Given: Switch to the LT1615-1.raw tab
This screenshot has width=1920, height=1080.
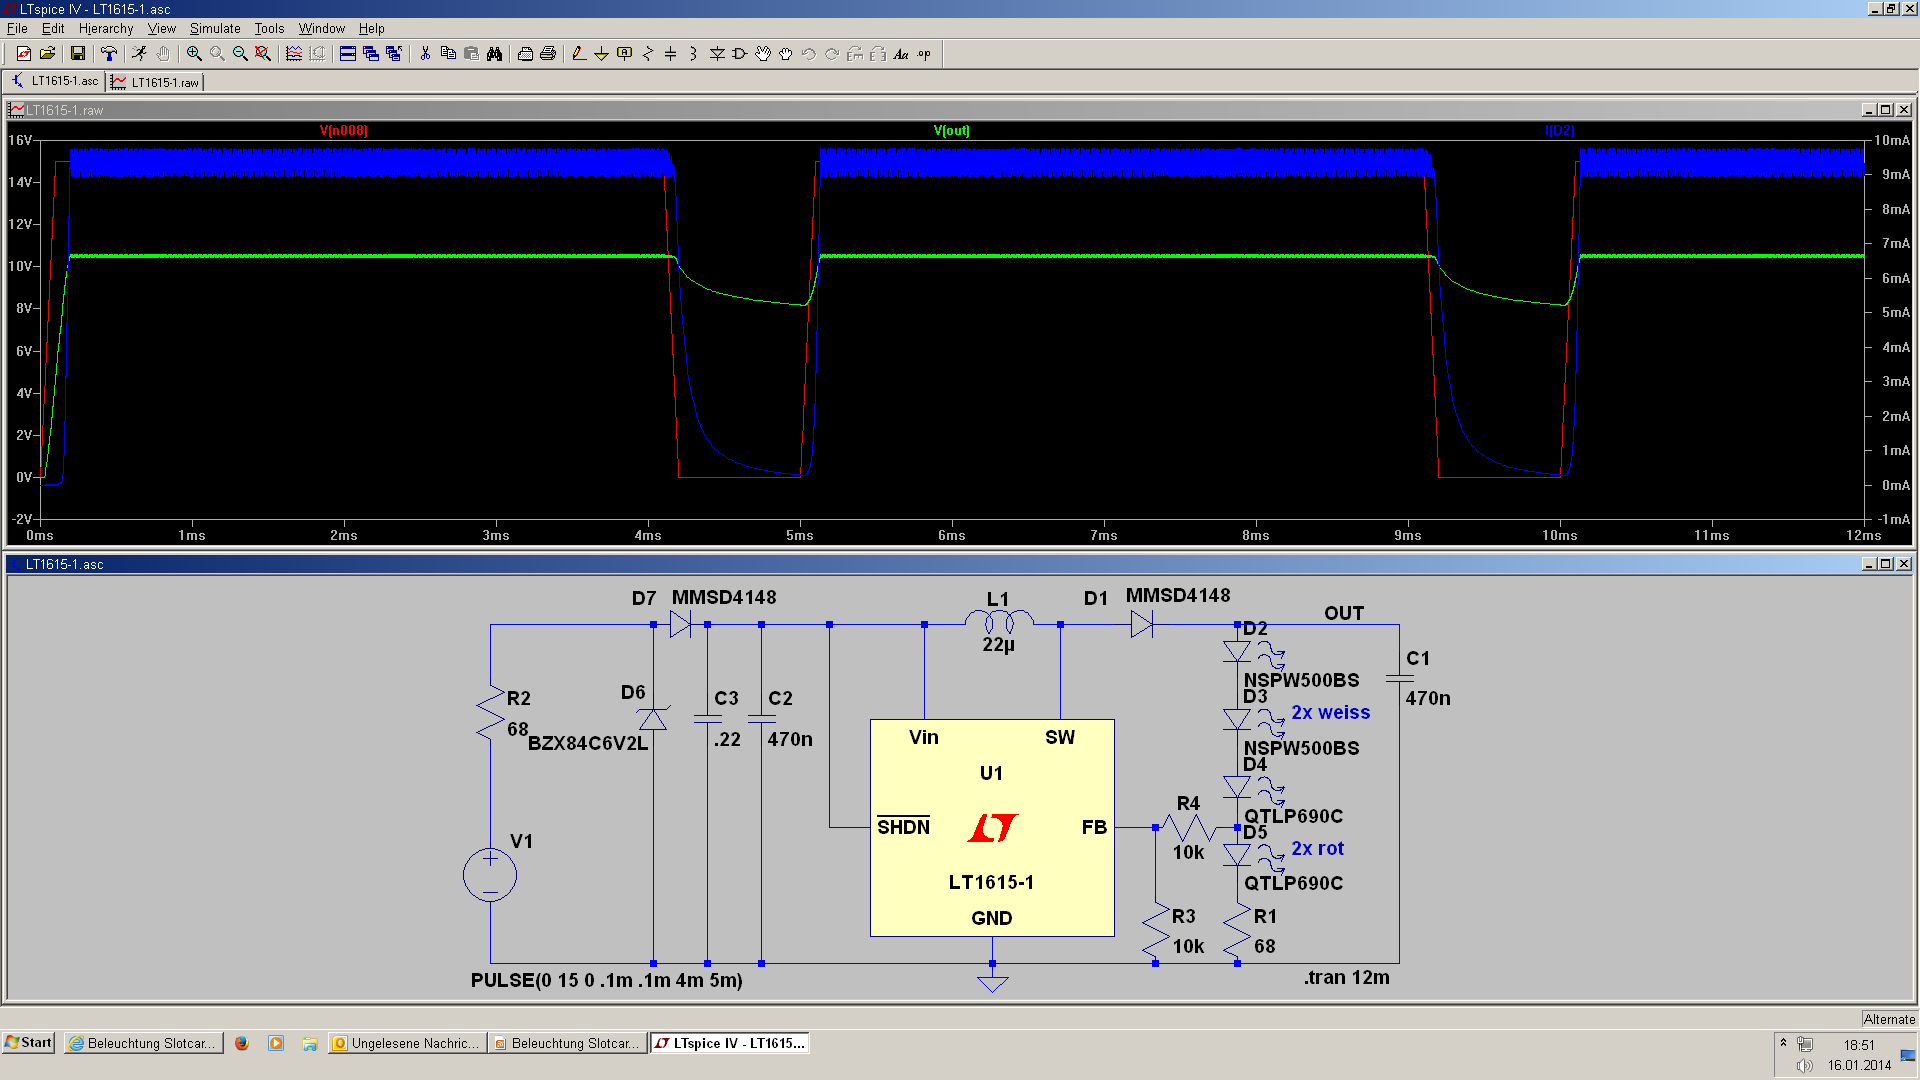Looking at the screenshot, I should tap(156, 82).
